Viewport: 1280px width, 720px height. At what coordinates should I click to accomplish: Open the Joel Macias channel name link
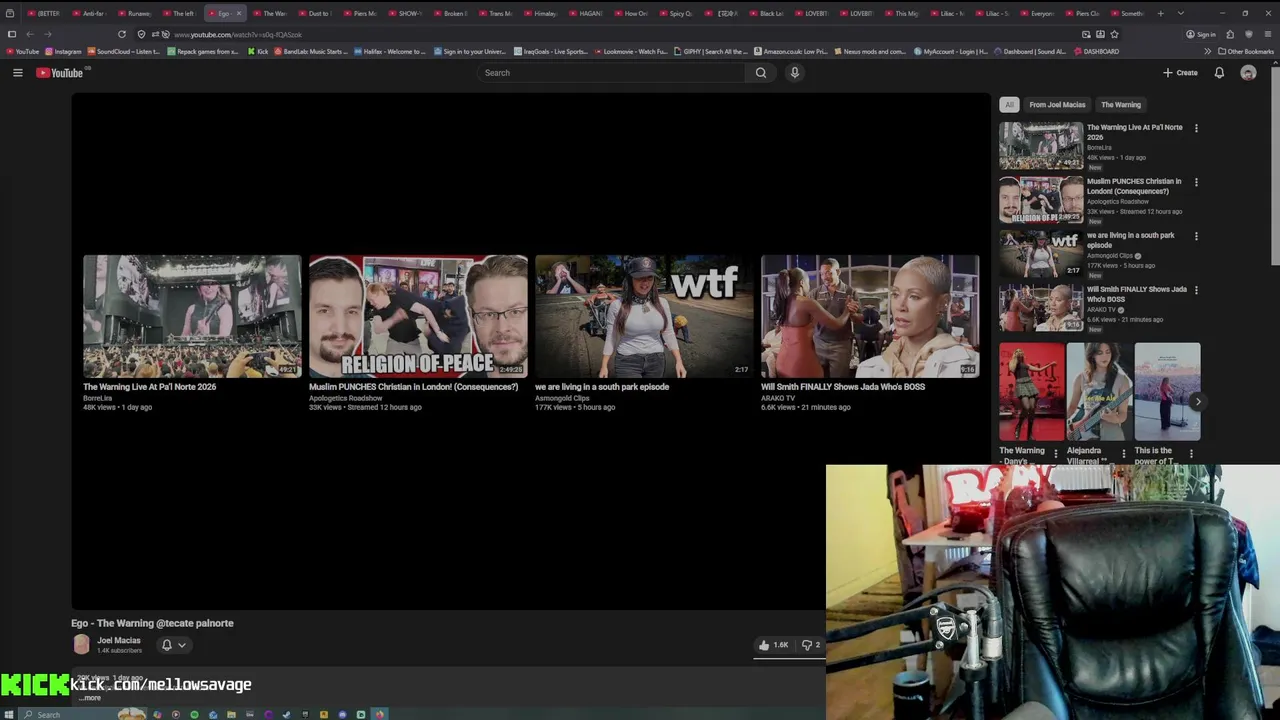click(119, 640)
